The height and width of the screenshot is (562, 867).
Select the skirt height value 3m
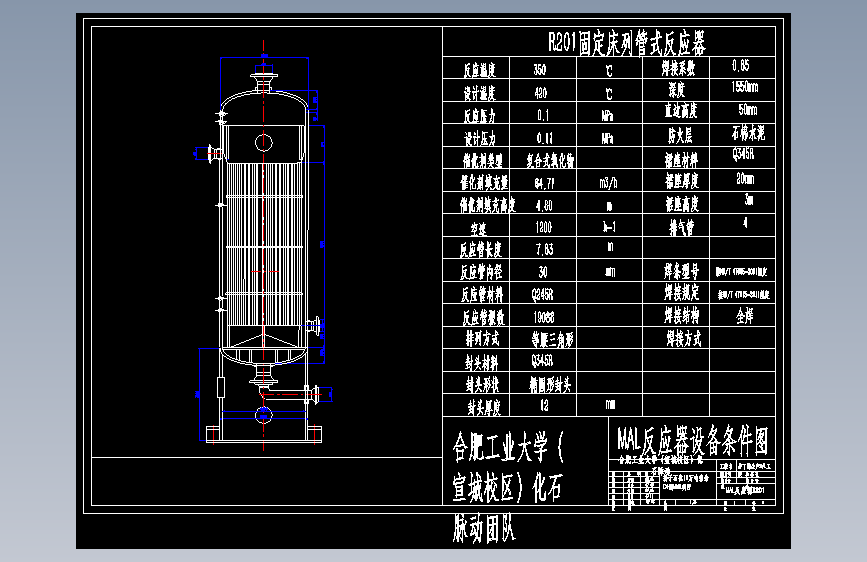(x=749, y=200)
